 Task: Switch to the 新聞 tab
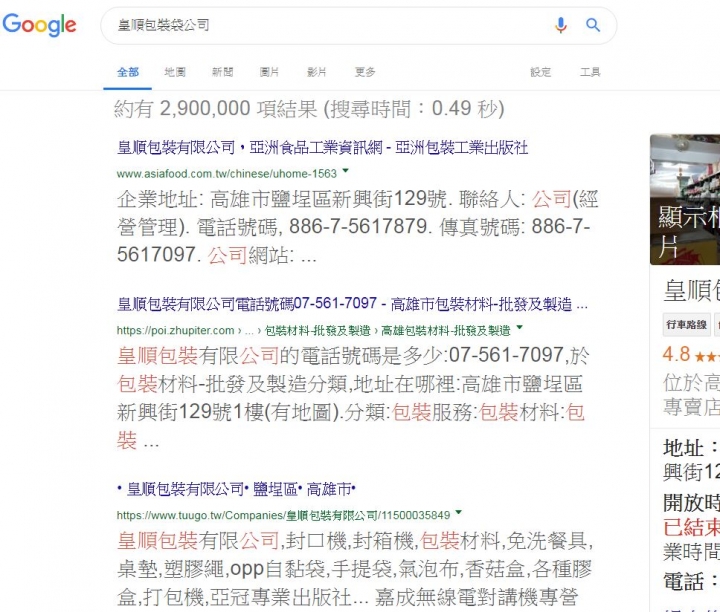tap(223, 72)
